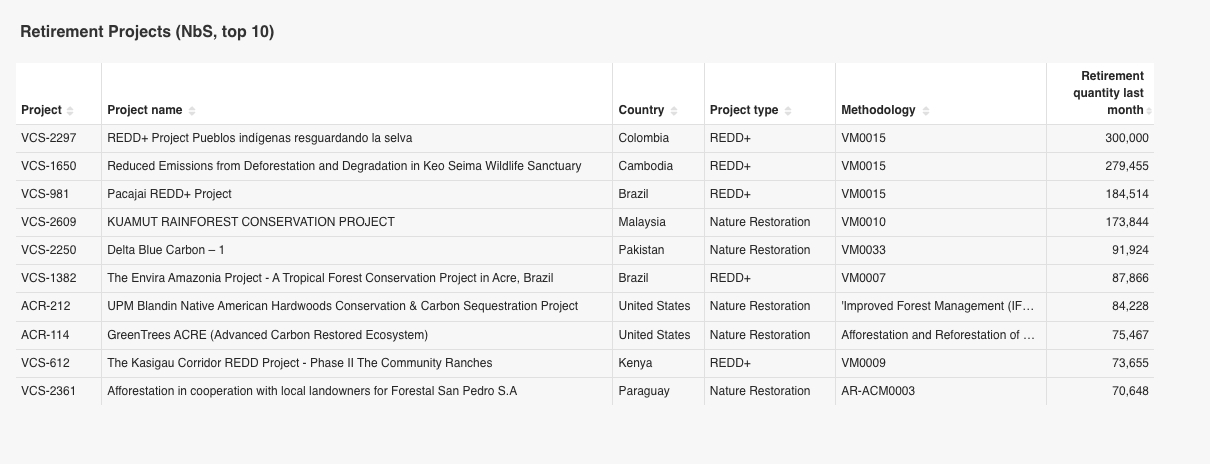Click sort arrows beside Project name

coord(192,110)
